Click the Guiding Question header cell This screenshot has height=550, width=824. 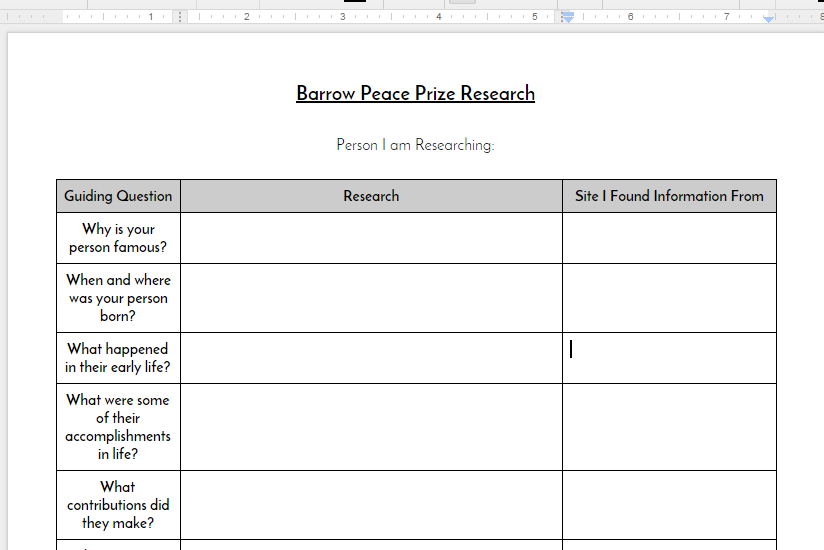[118, 196]
